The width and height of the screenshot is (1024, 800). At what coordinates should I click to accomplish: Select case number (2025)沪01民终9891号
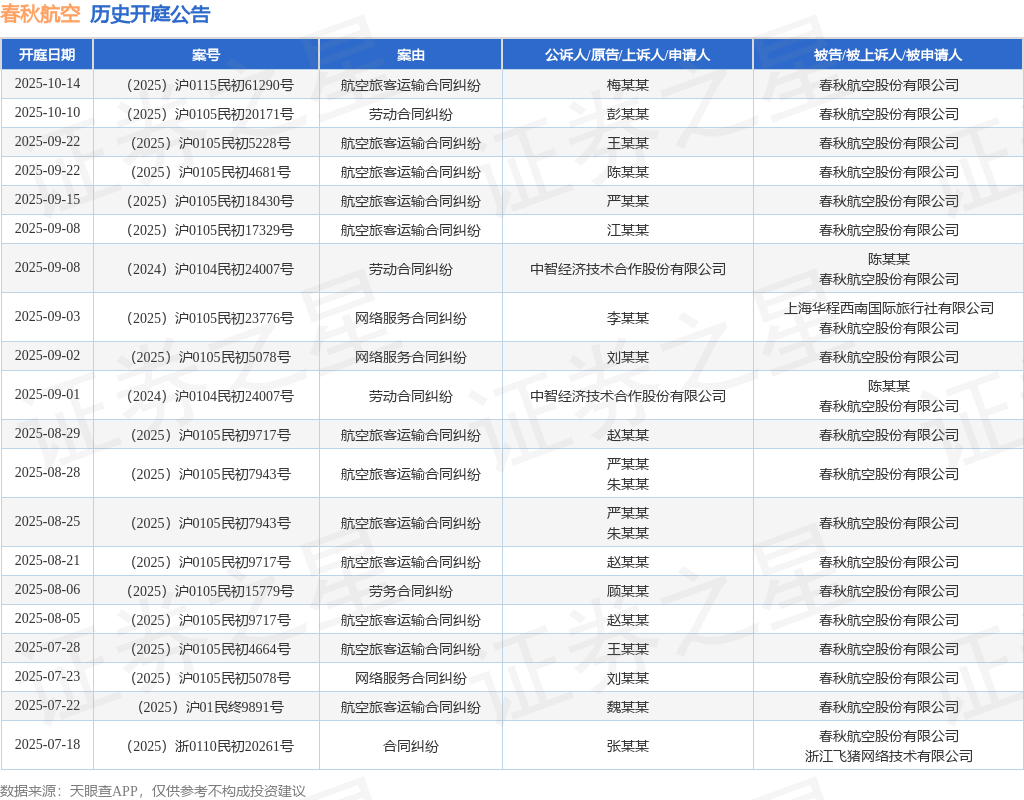tap(210, 707)
